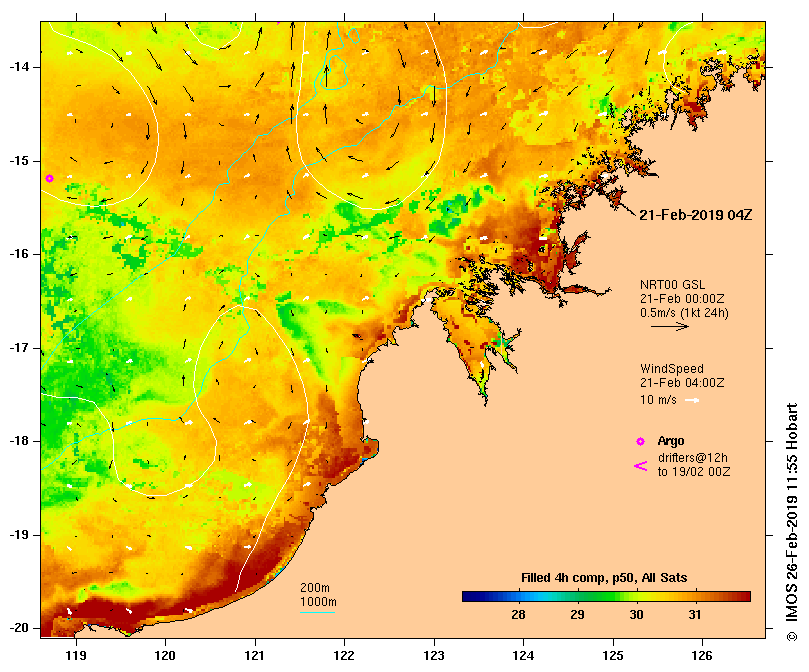Click the '1000m' contour label
Viewport: 809px width, 672px height.
[x=318, y=602]
